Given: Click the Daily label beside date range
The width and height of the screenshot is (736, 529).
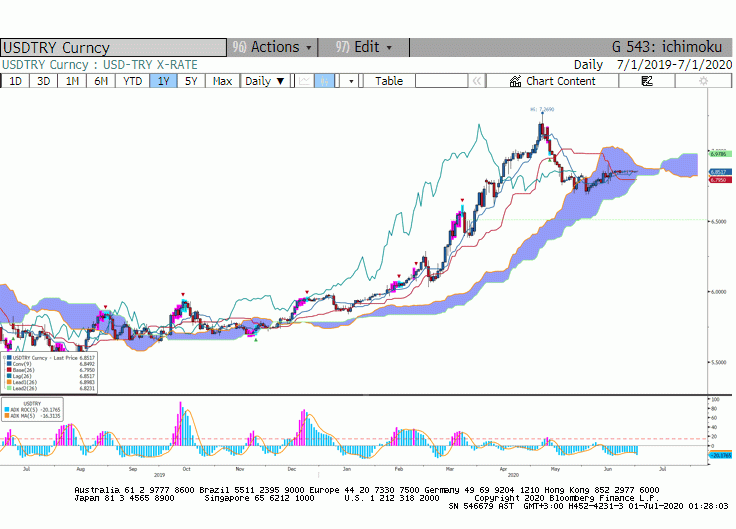Looking at the screenshot, I should [588, 64].
